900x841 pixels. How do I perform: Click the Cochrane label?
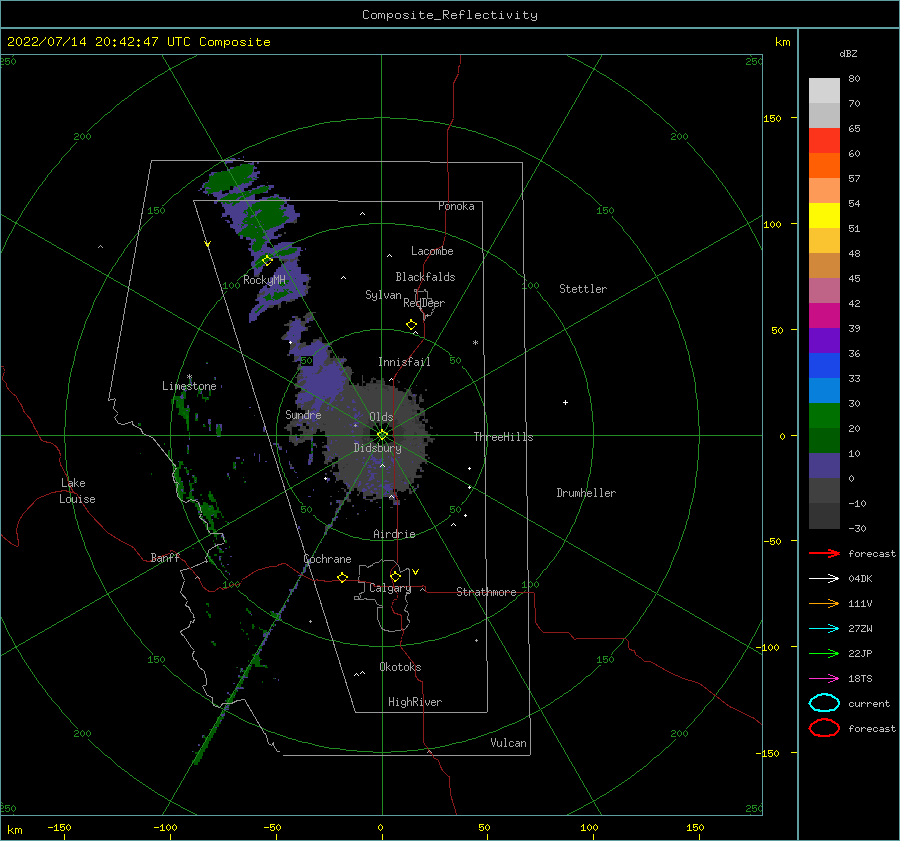[x=327, y=559]
